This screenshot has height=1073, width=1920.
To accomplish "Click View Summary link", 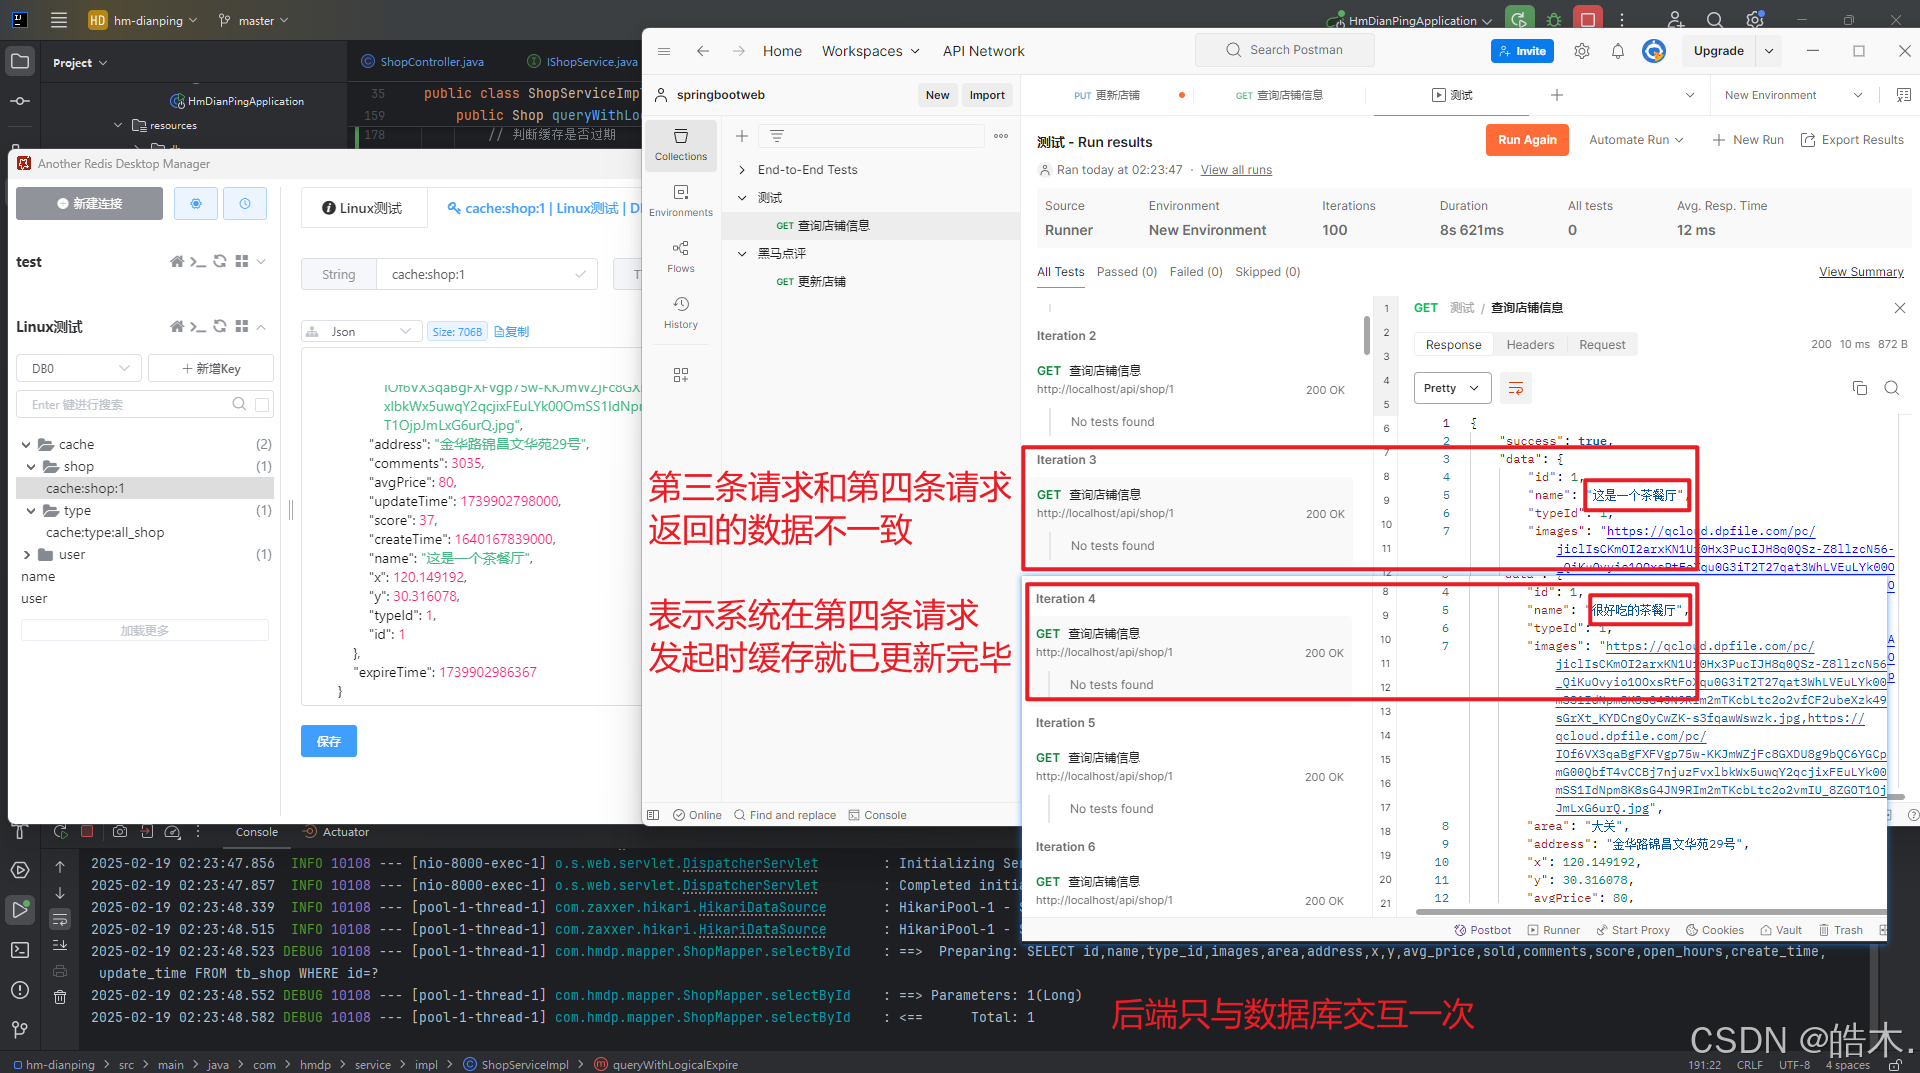I will click(x=1861, y=272).
